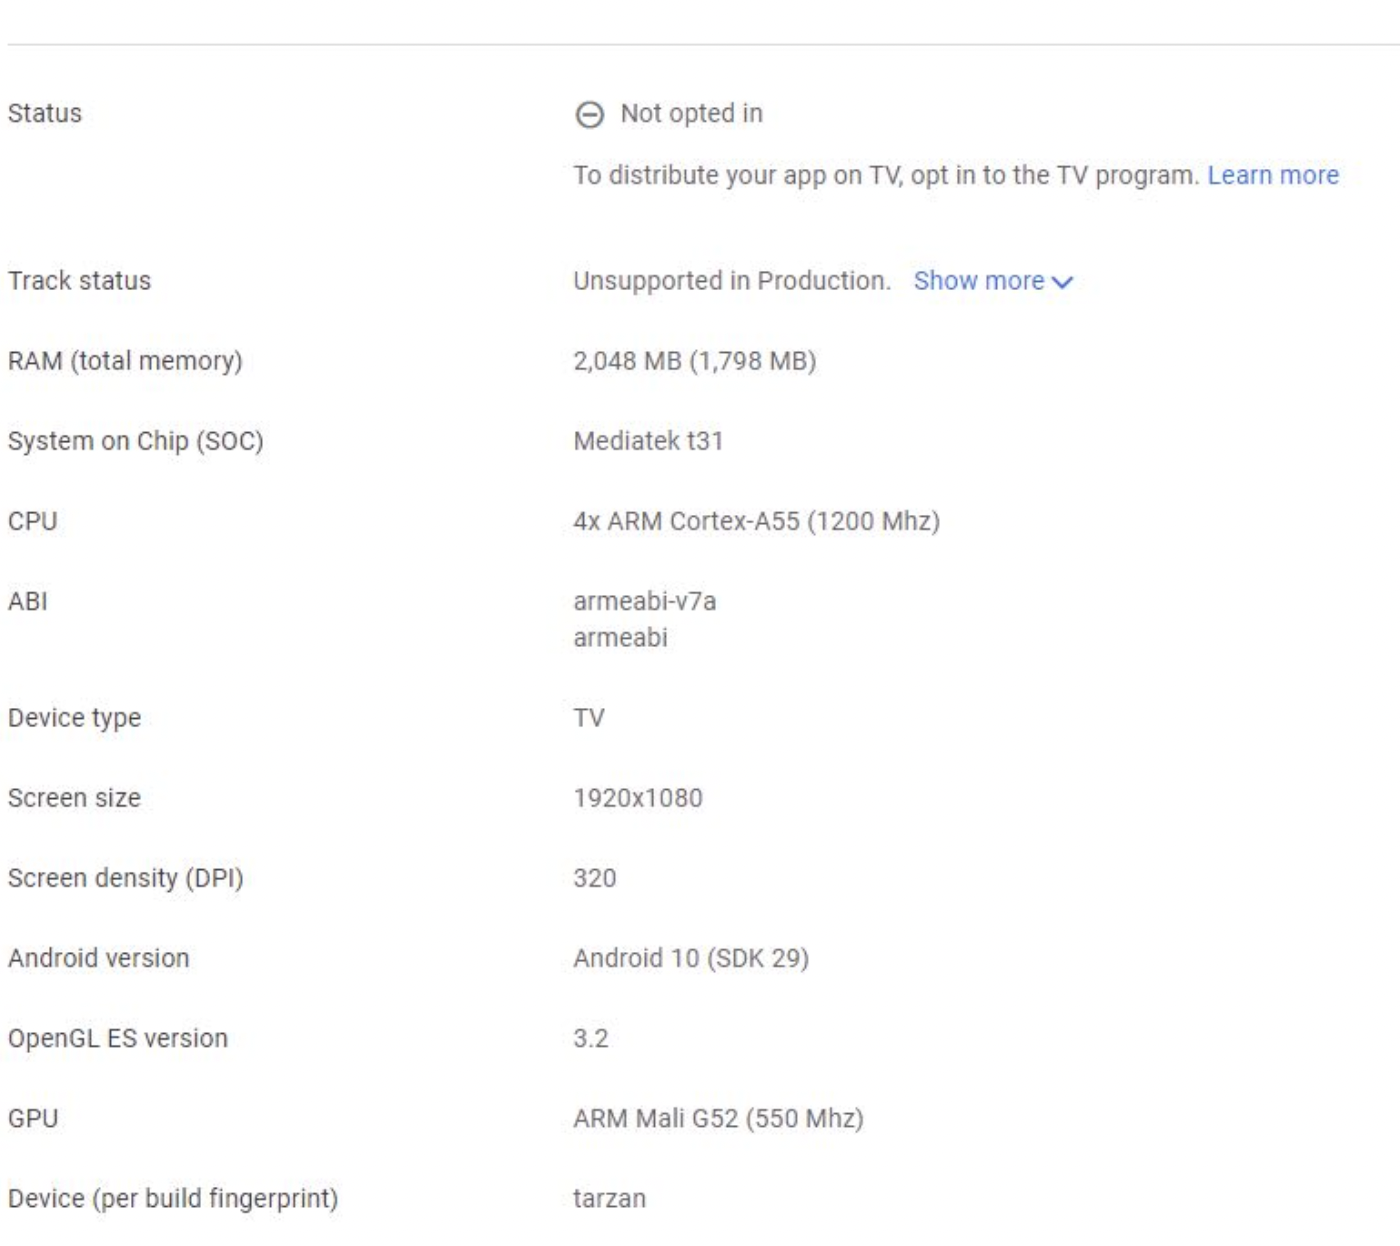Expand Show more for Track status
Viewport: 1400px width, 1246px height.
click(992, 282)
